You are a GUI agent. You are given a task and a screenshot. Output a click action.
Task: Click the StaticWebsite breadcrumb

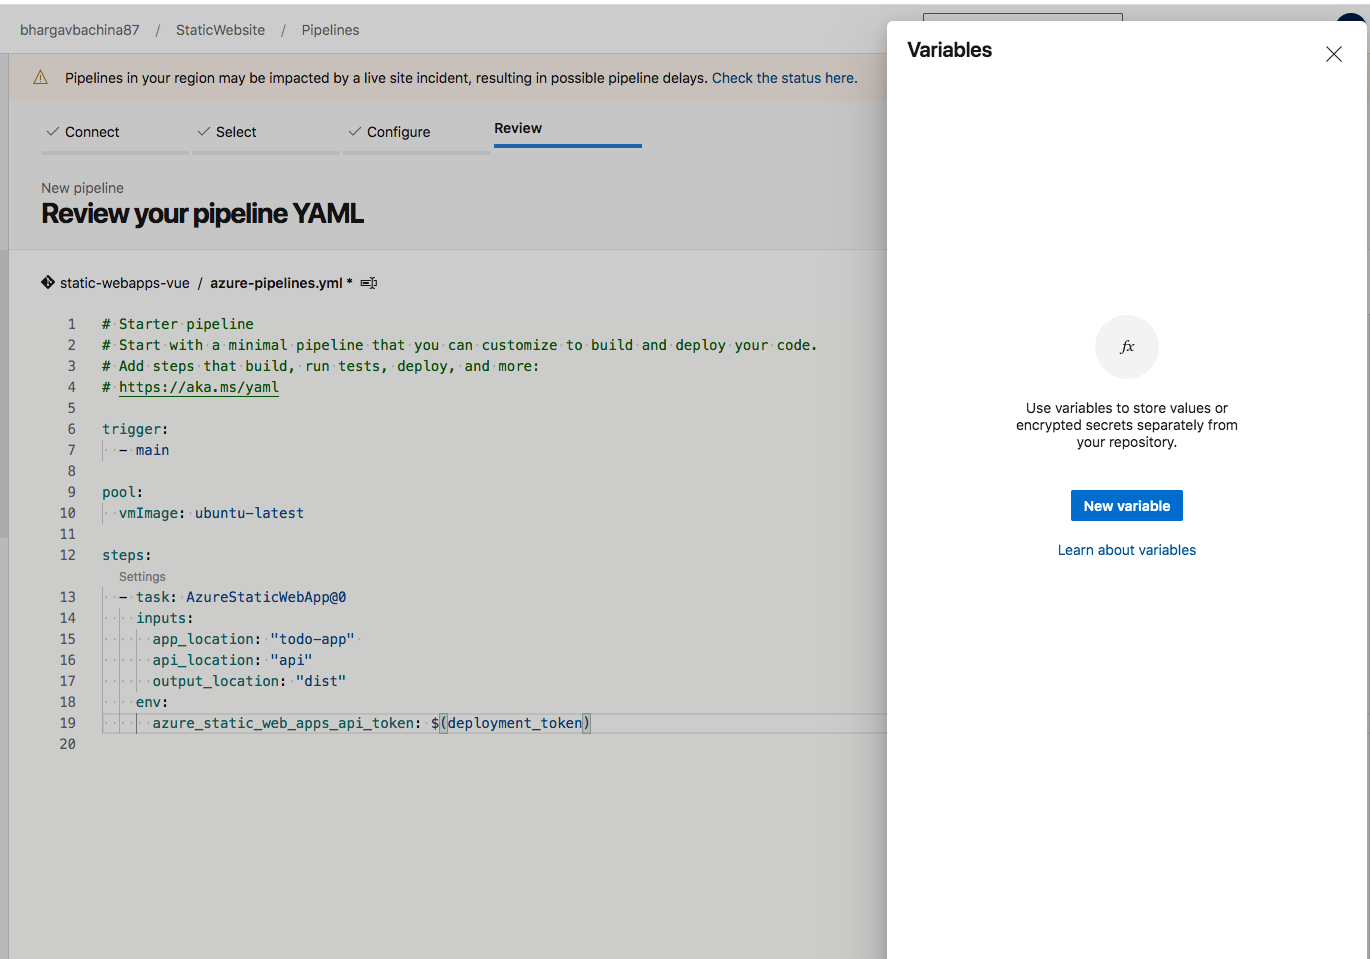click(x=220, y=29)
